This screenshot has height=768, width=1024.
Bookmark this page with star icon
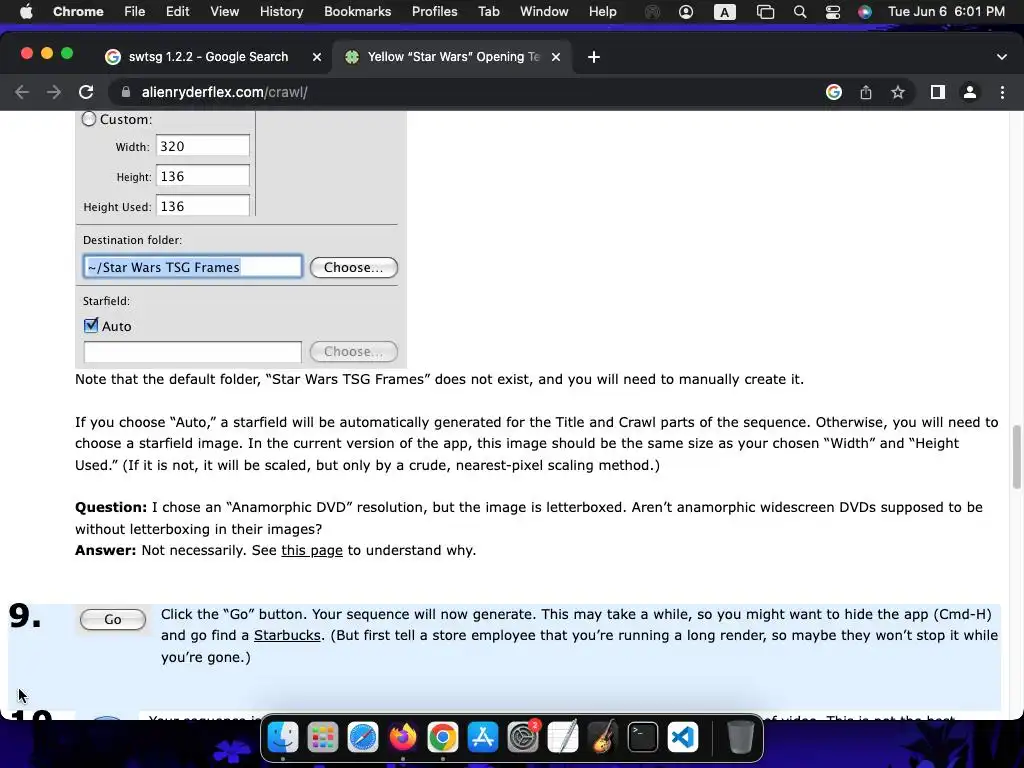898,92
